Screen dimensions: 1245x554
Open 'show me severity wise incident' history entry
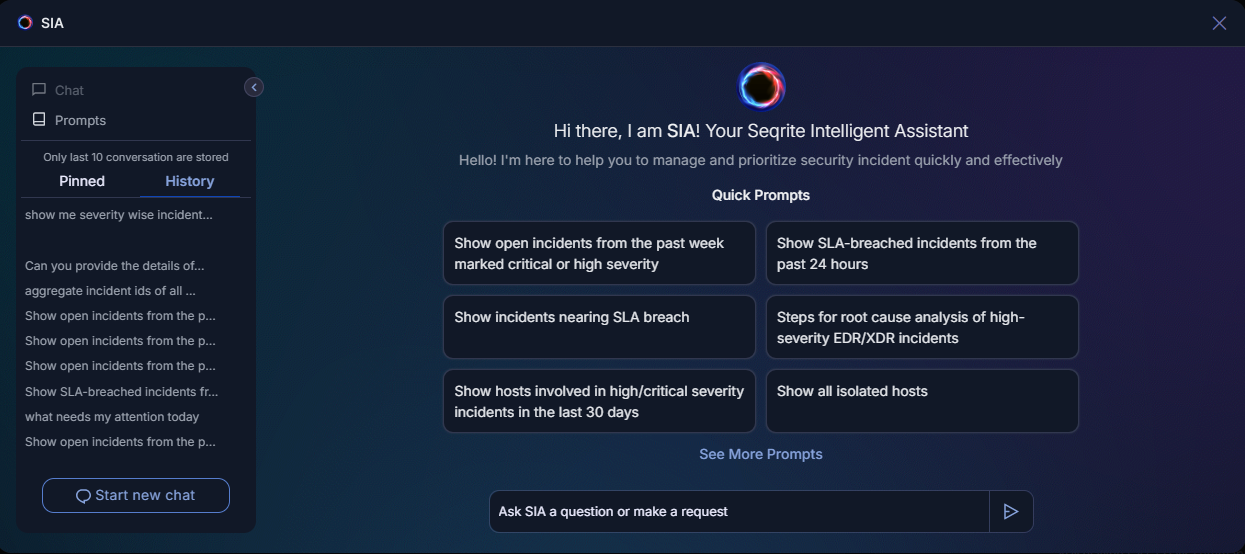[119, 215]
